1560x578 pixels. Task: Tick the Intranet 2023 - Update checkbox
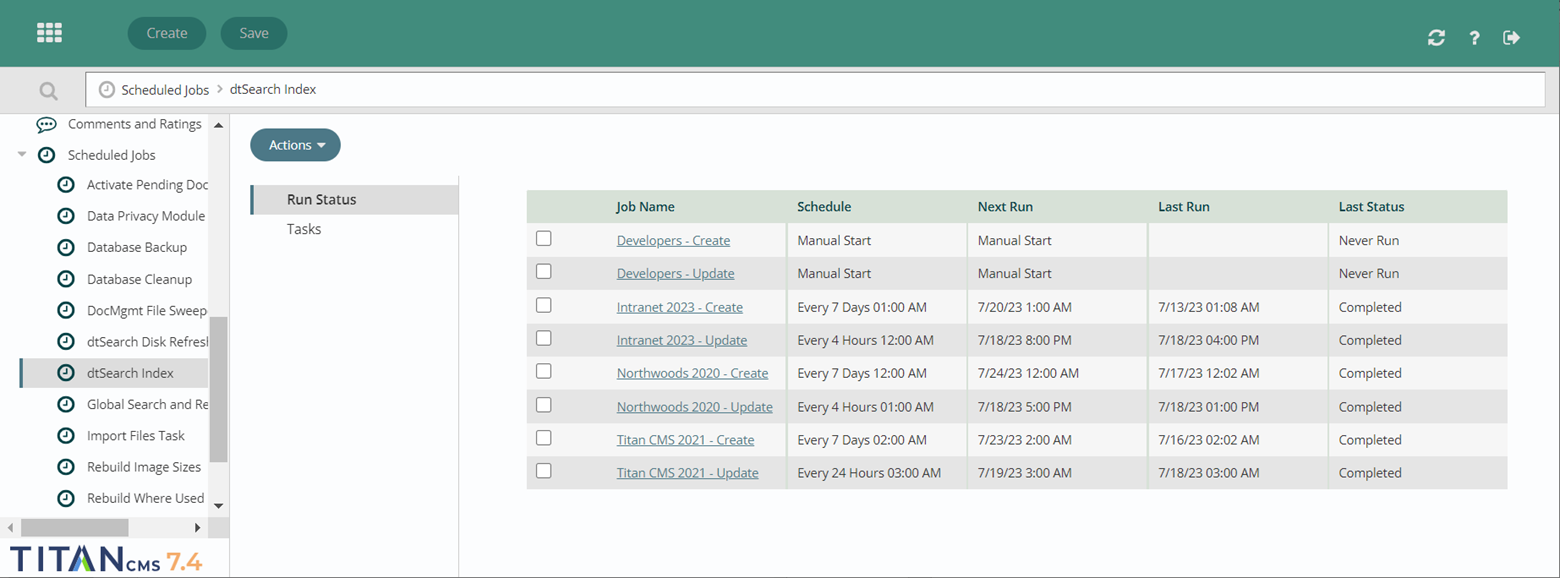click(x=544, y=338)
